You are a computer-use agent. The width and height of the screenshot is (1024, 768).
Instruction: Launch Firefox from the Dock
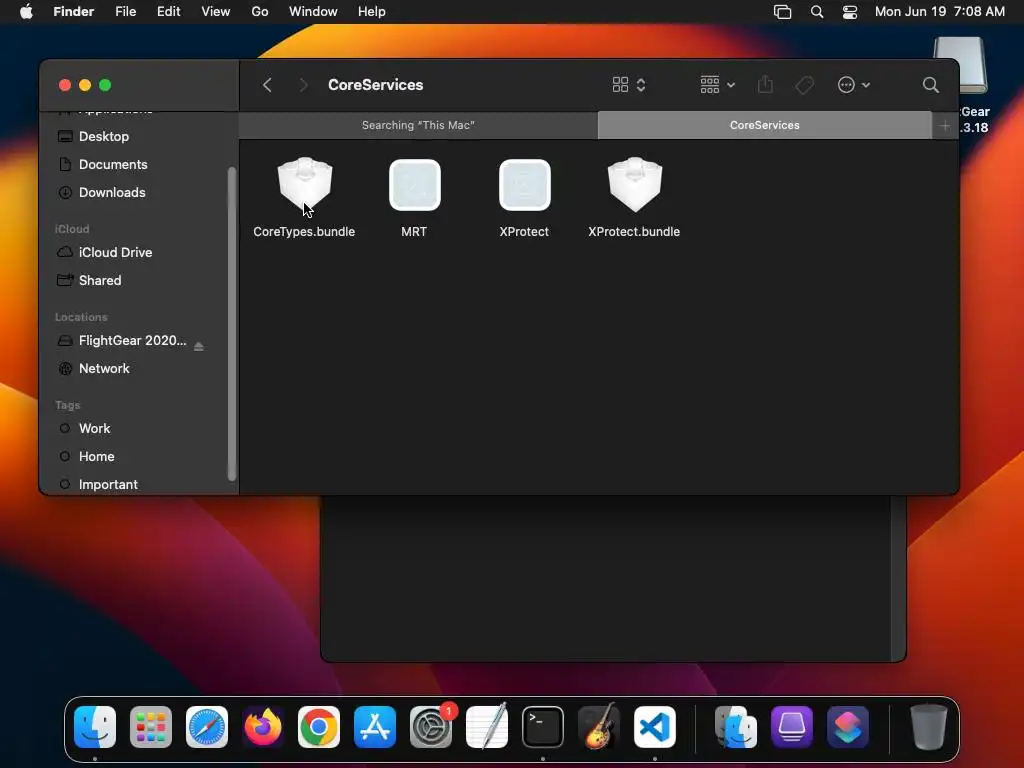[x=263, y=727]
